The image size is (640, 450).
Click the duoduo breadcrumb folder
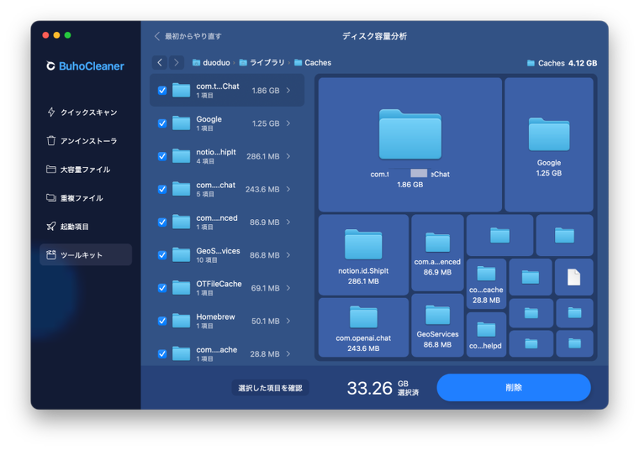(x=211, y=62)
